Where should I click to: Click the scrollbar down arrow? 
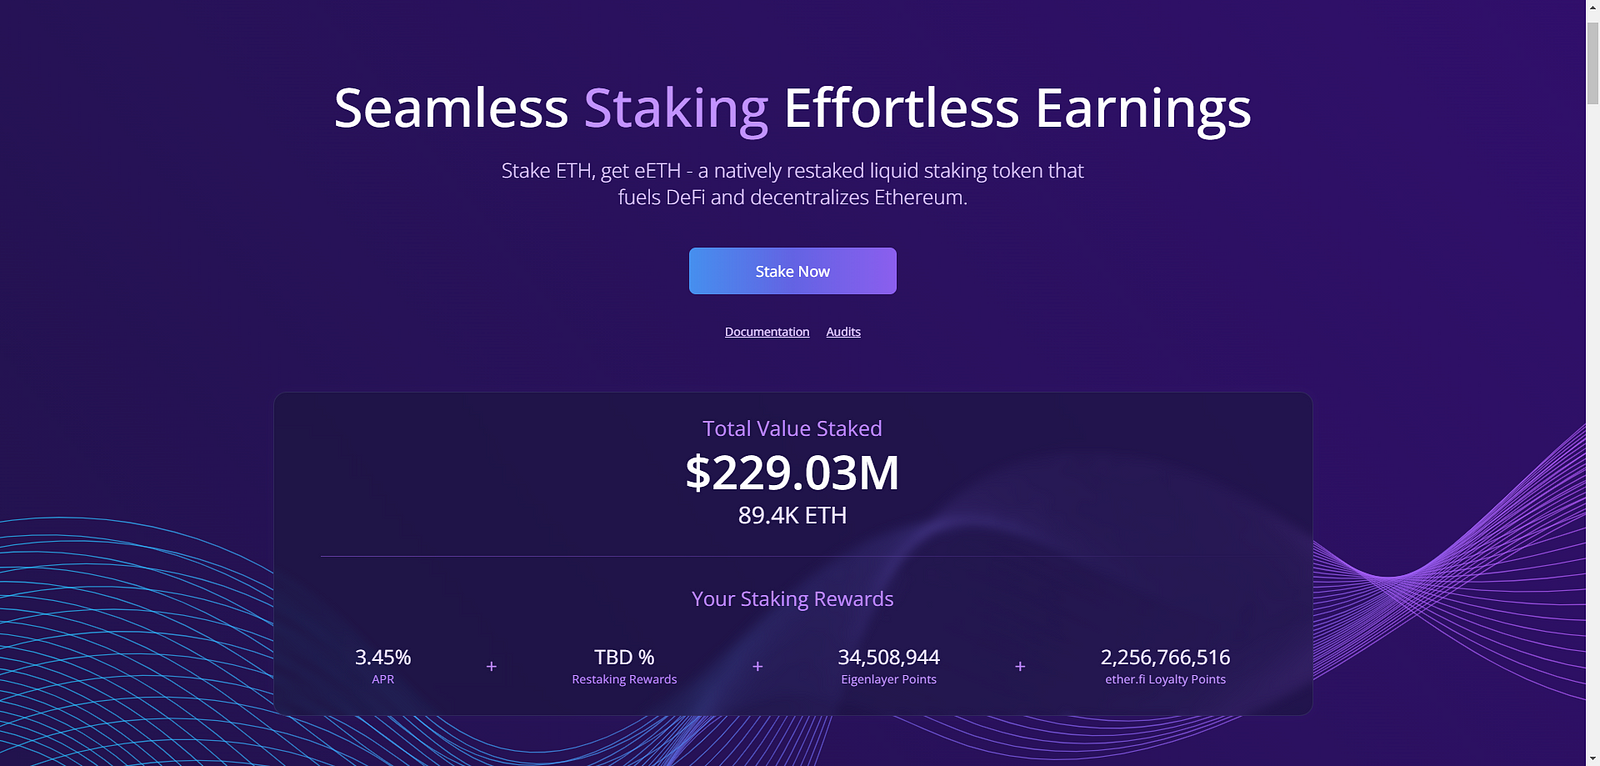point(1592,758)
